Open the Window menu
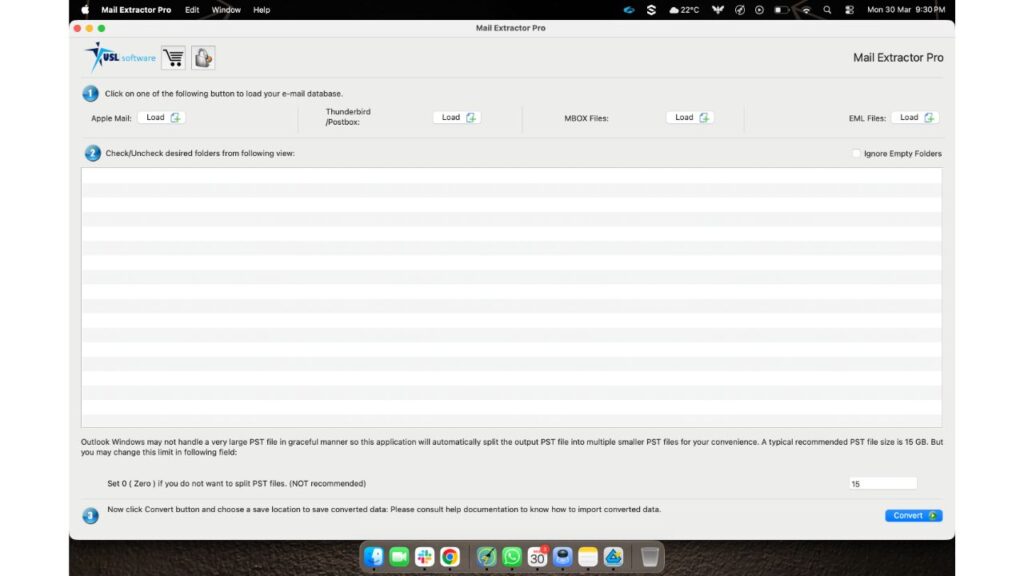 click(x=226, y=10)
